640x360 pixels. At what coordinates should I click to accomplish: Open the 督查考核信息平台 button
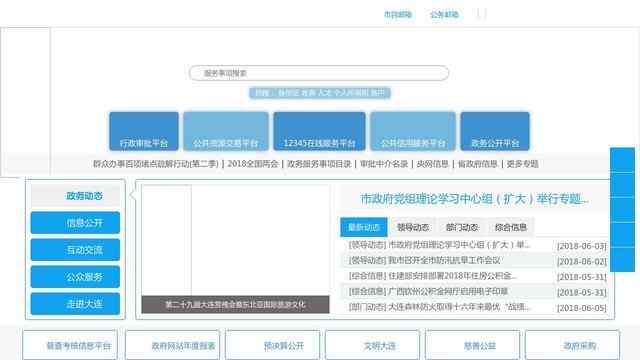coord(70,346)
